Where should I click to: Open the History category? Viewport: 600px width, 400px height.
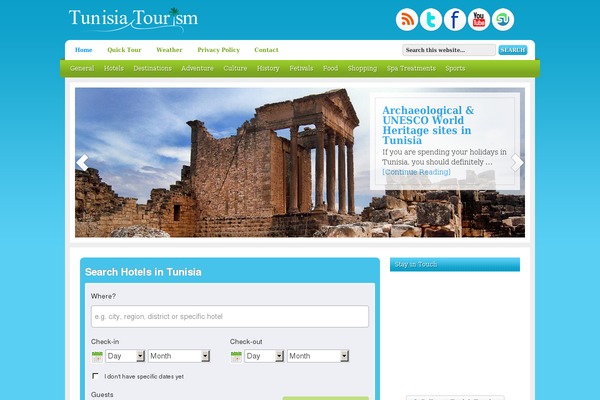tap(268, 68)
